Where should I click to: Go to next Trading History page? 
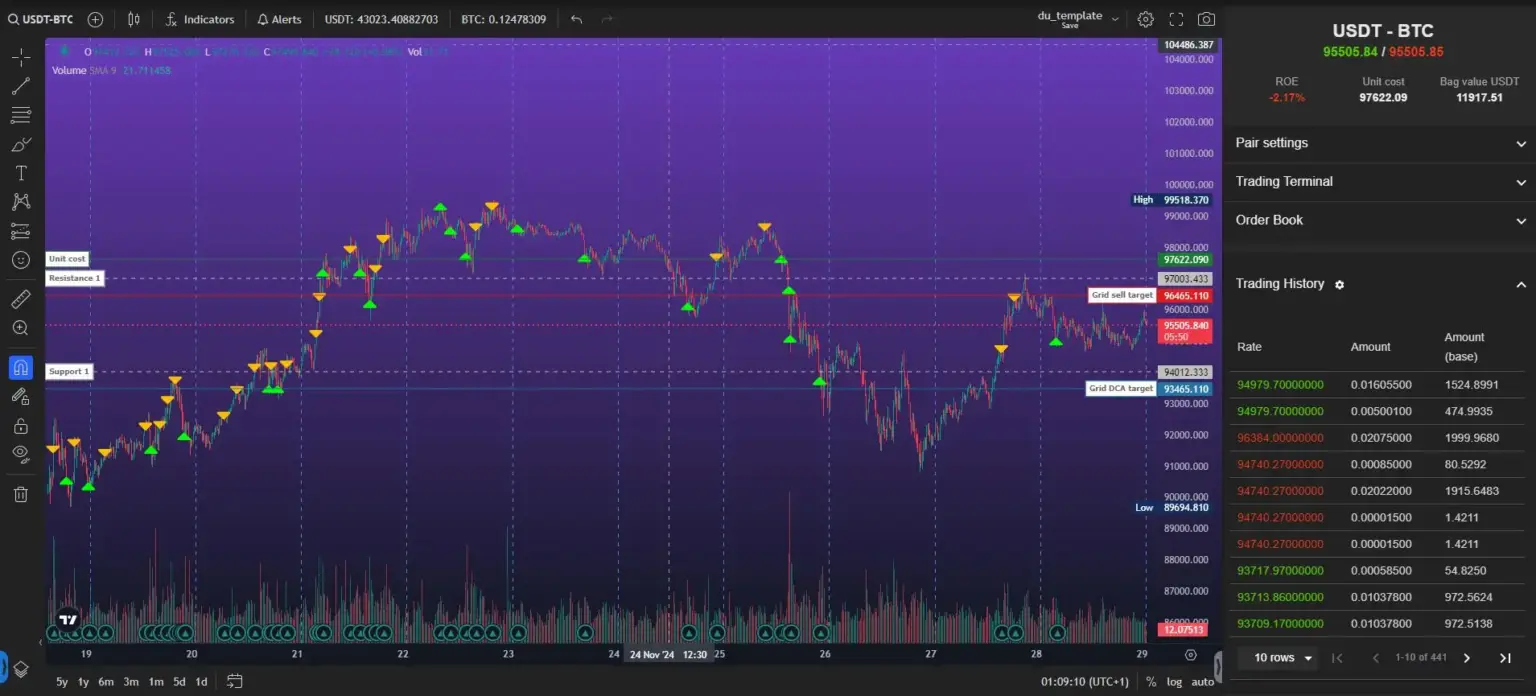pyautogui.click(x=1466, y=658)
